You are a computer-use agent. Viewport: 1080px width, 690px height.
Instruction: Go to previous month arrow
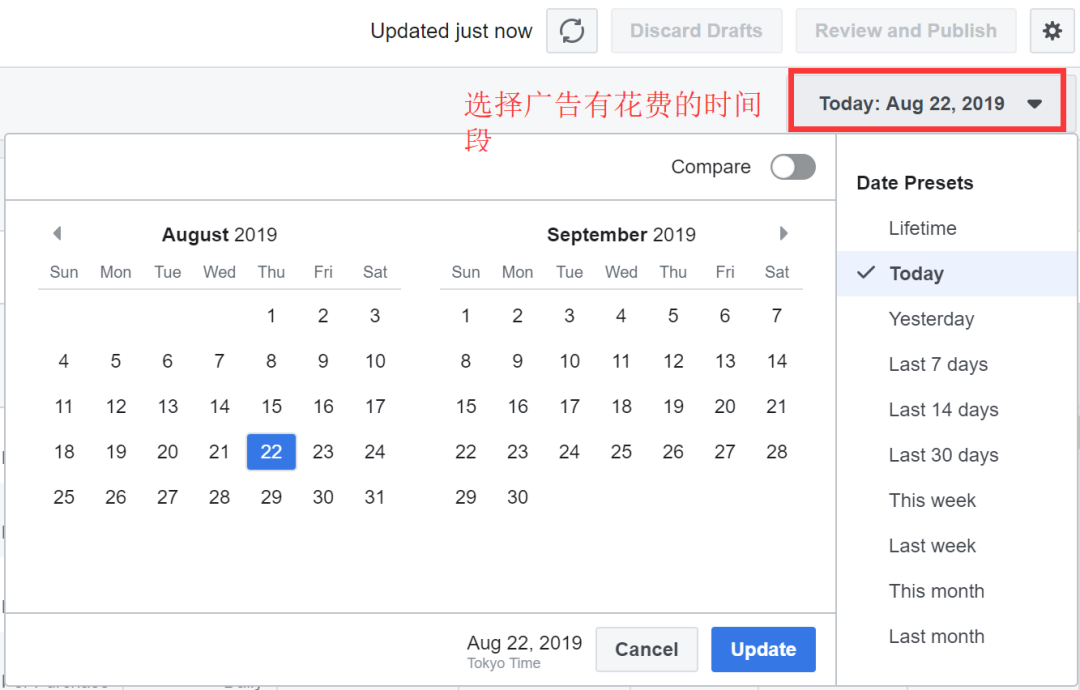point(57,234)
